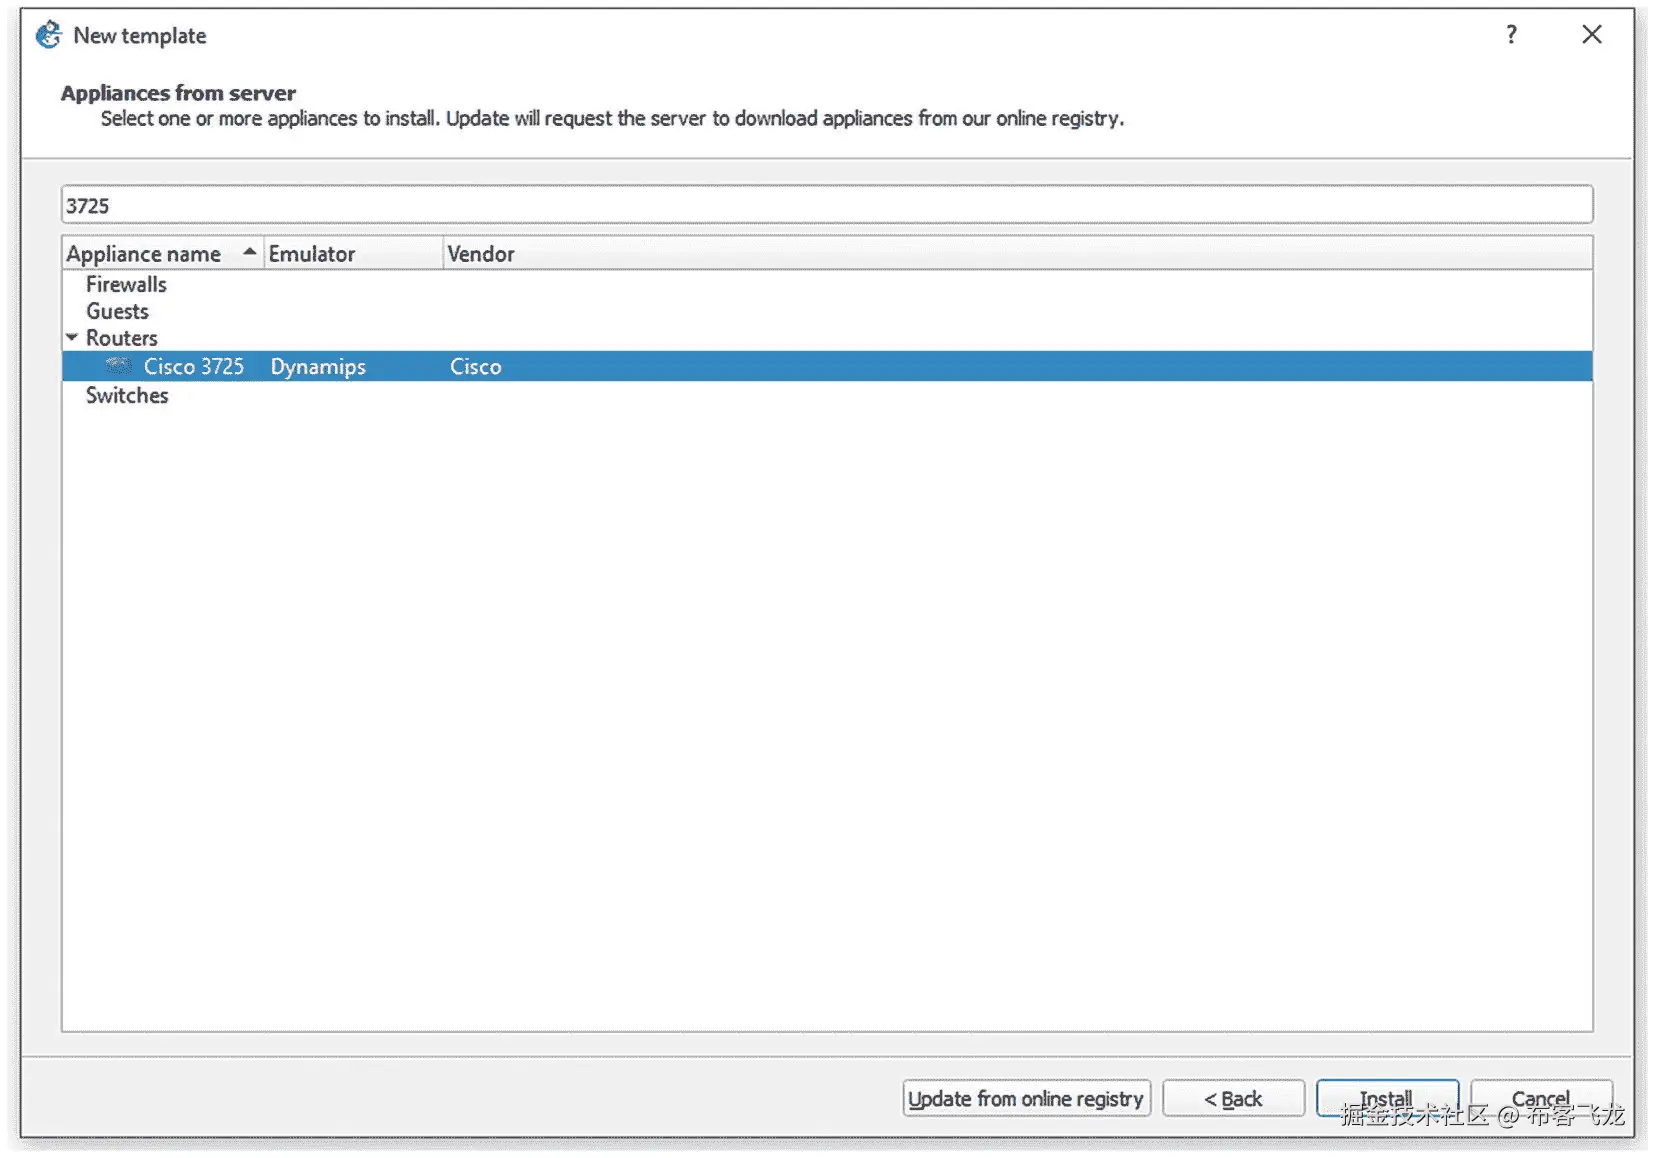Close the New template dialog
Viewport: 1655px width, 1158px height.
pos(1592,35)
